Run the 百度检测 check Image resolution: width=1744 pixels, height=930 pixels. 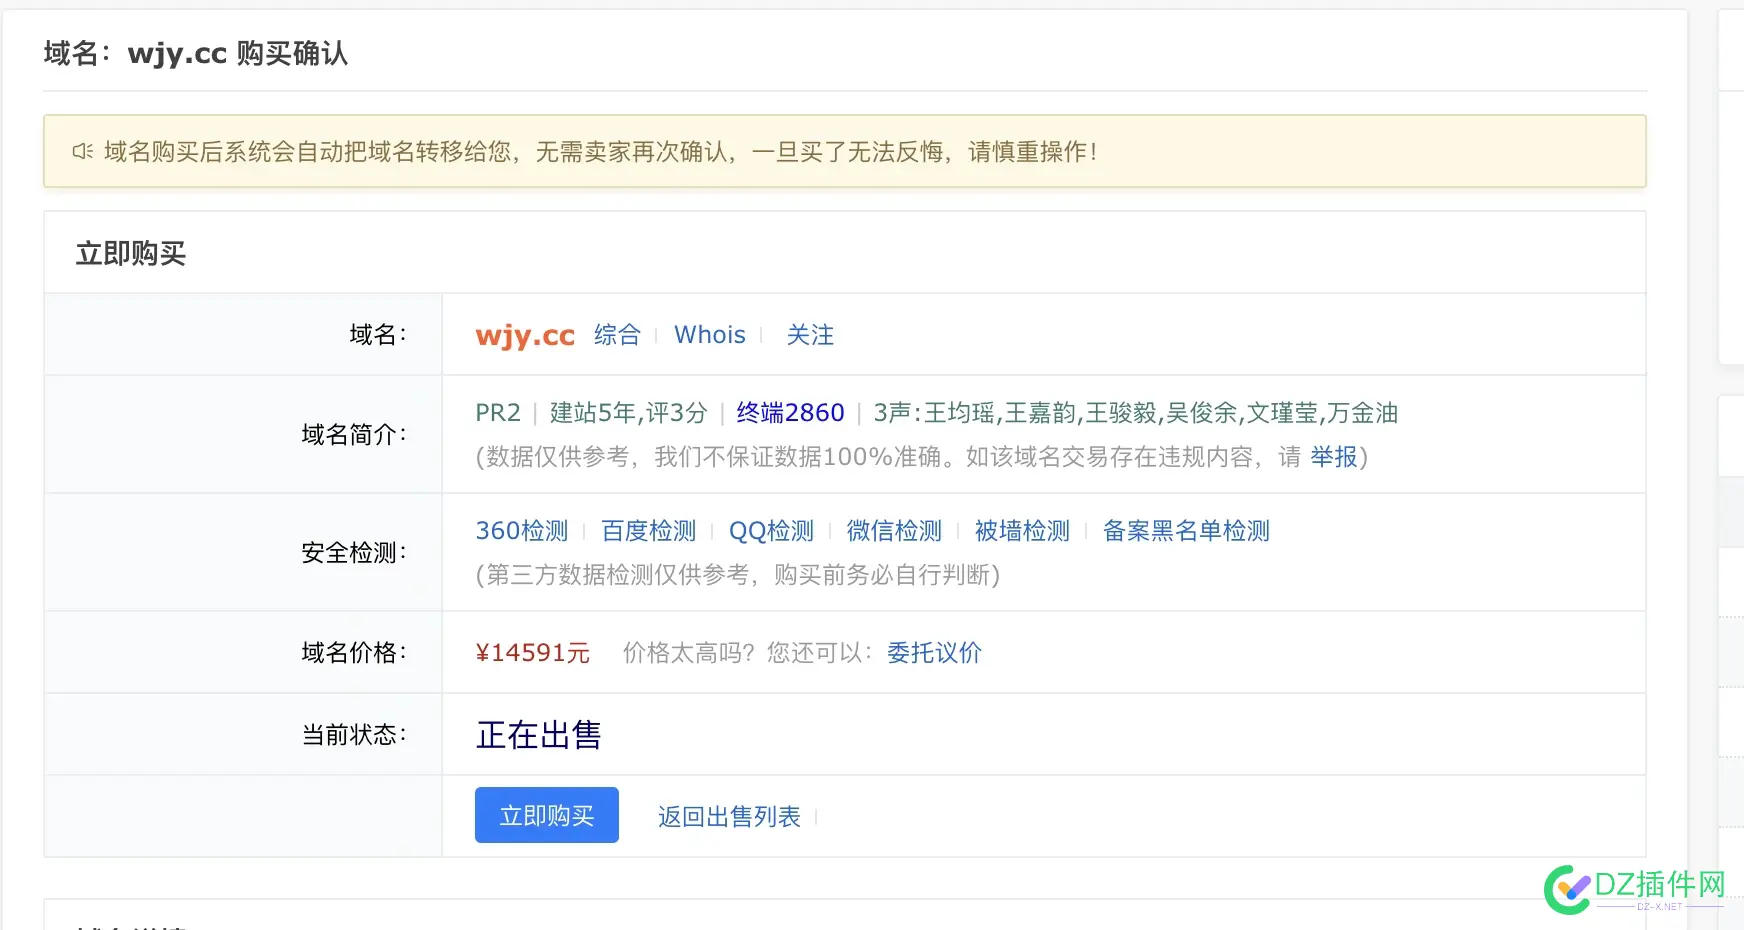pos(648,531)
